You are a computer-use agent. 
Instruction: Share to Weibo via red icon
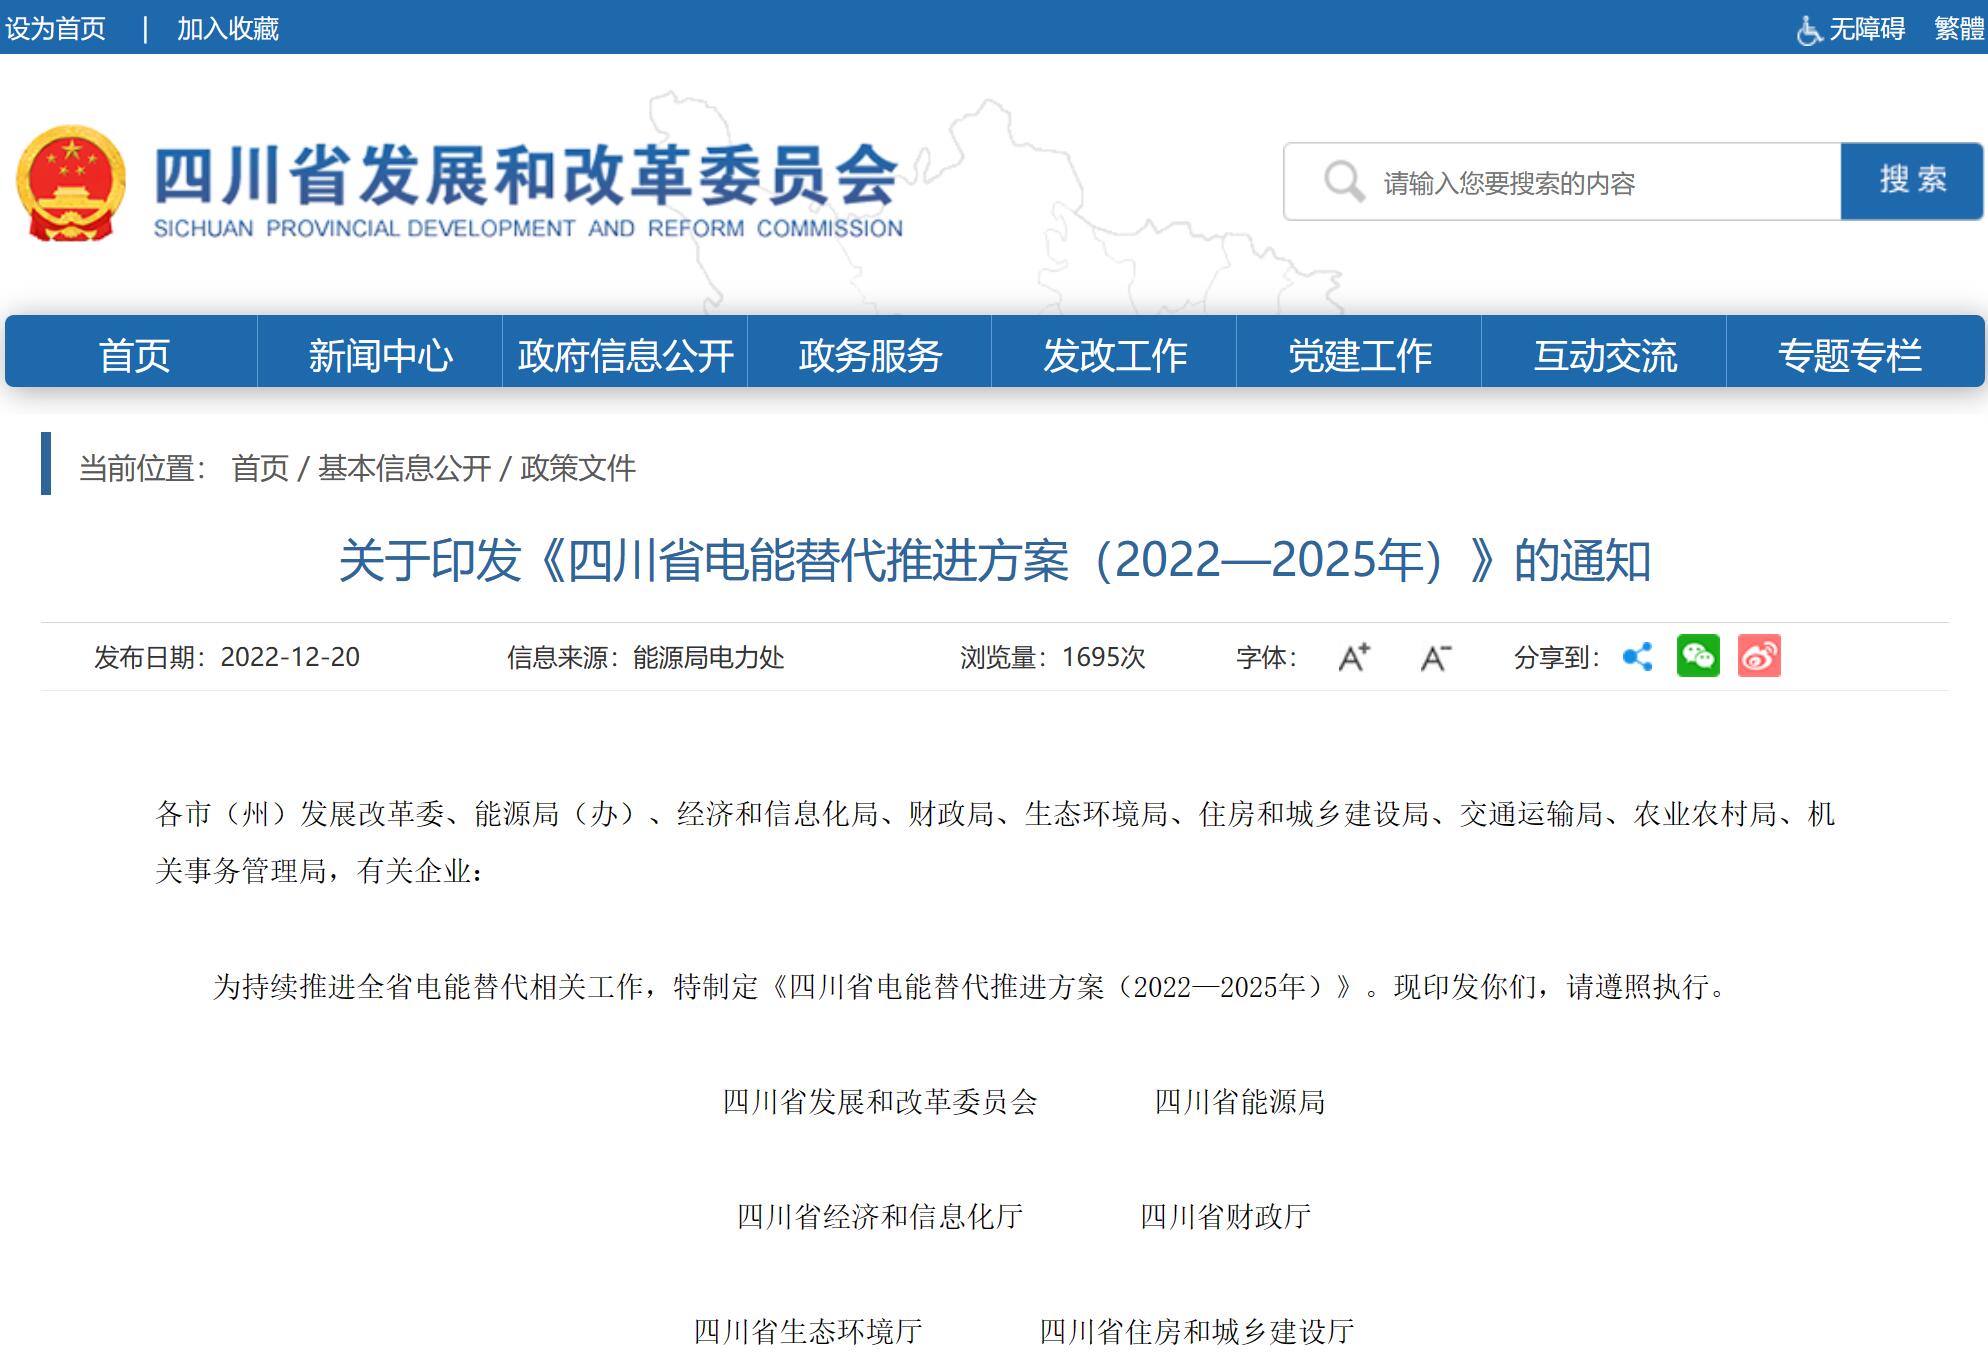(x=1759, y=656)
